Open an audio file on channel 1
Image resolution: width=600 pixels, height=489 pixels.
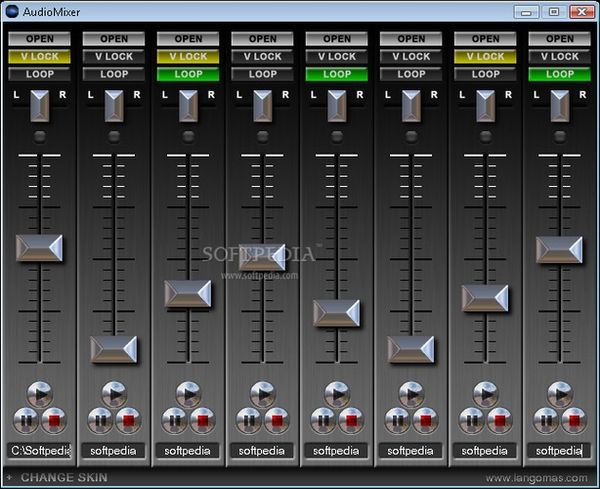coord(39,39)
